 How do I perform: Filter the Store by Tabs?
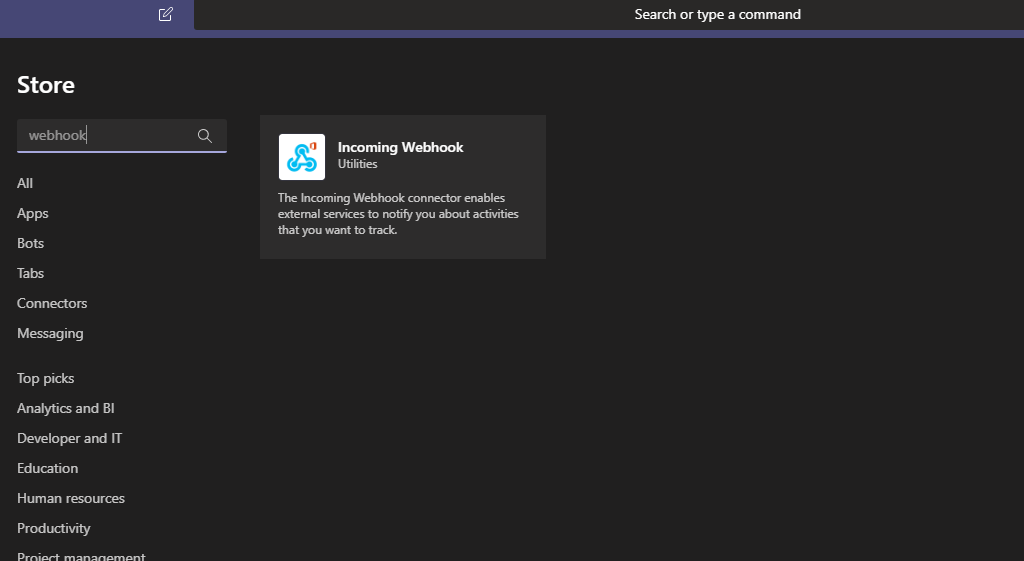coord(31,273)
